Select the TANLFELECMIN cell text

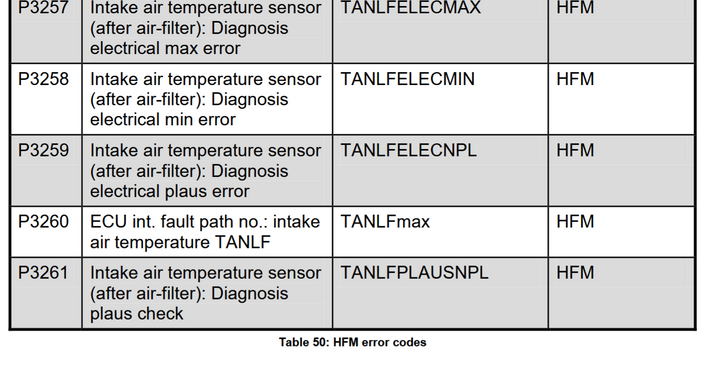[x=407, y=79]
